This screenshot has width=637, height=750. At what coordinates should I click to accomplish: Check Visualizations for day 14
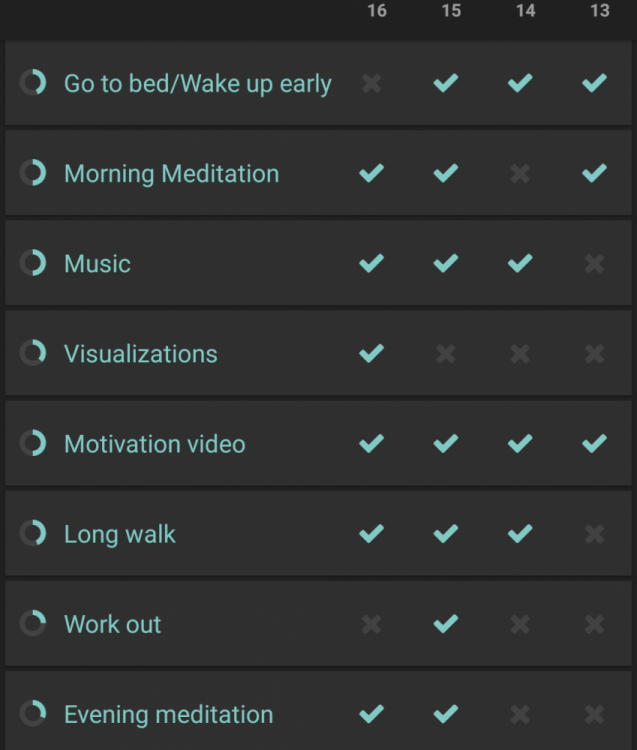[520, 354]
